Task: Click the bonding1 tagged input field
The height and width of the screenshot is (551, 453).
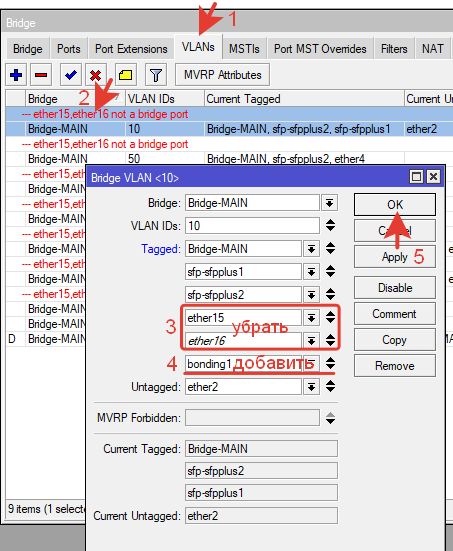Action: click(243, 364)
